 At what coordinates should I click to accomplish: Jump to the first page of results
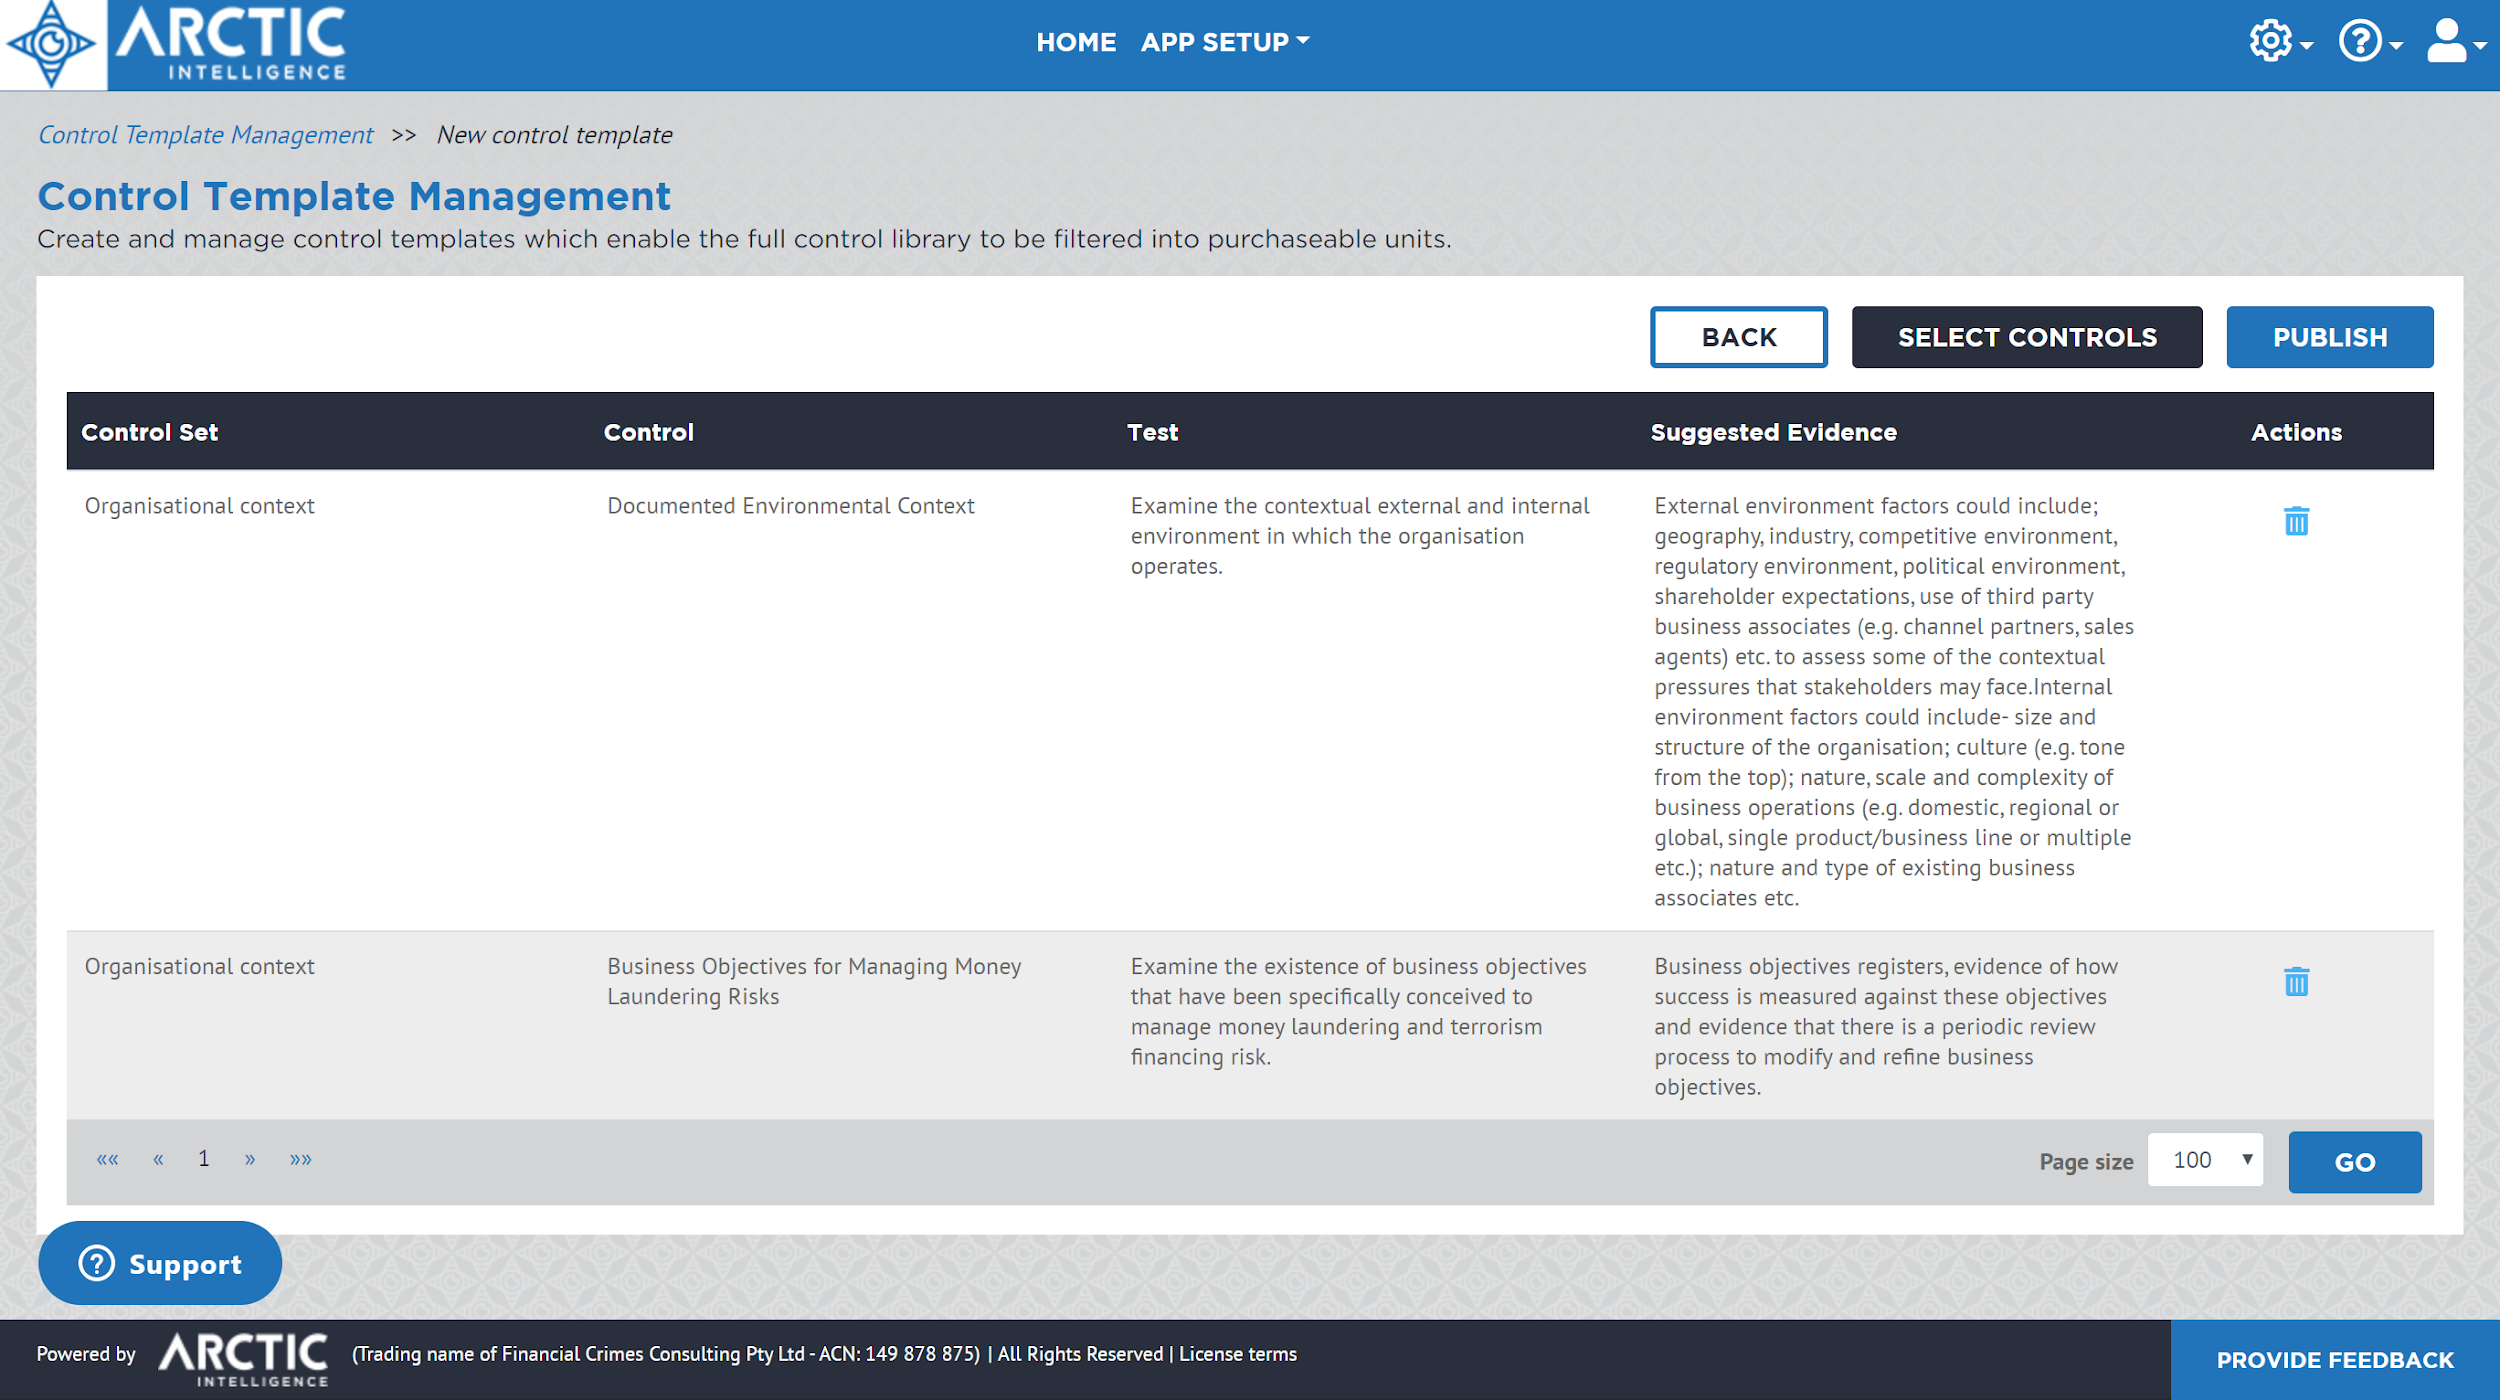click(x=107, y=1159)
